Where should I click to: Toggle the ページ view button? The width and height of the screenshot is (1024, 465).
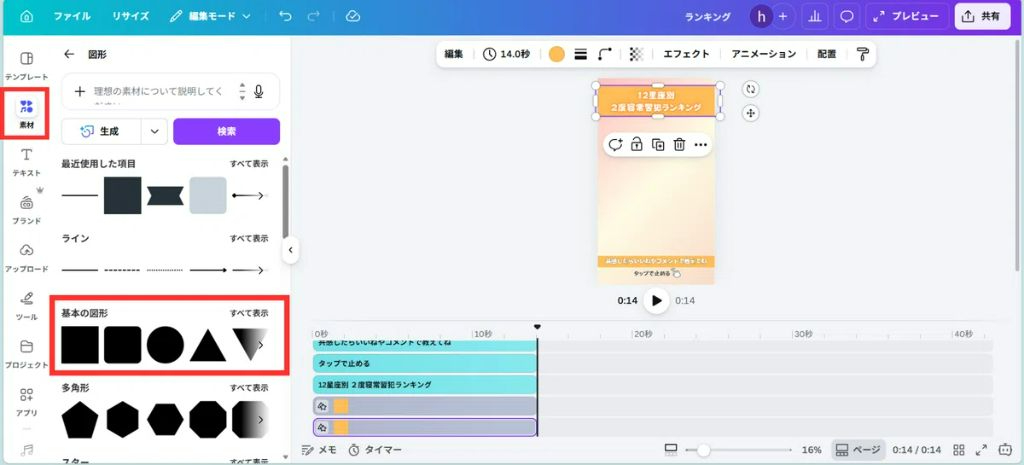tap(858, 450)
